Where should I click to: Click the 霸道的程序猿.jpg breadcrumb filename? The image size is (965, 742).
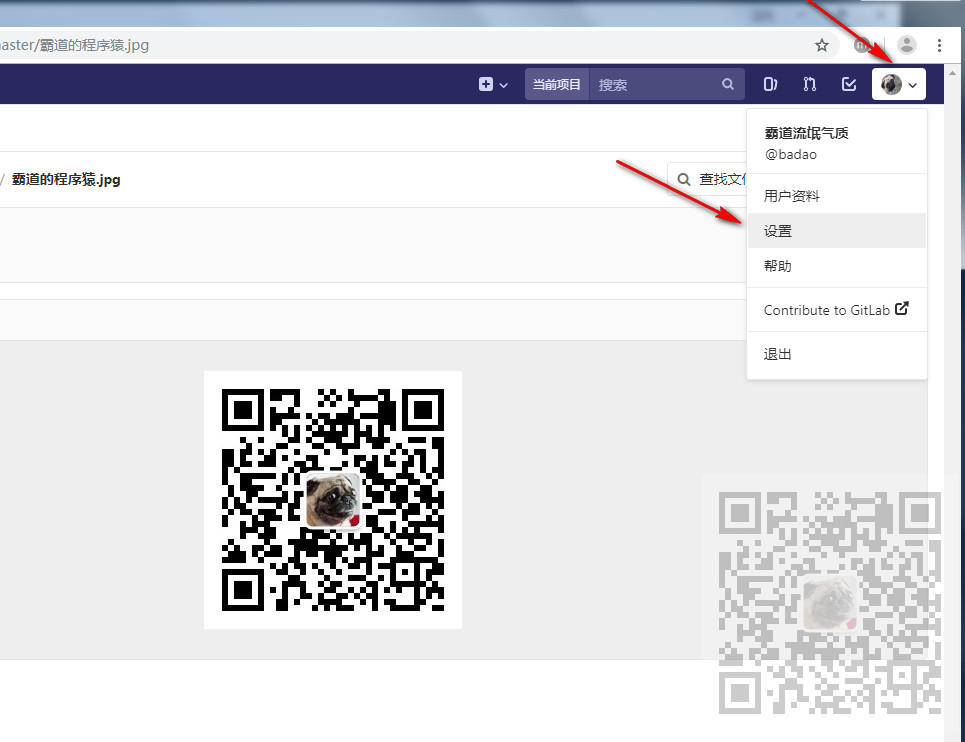click(x=66, y=180)
